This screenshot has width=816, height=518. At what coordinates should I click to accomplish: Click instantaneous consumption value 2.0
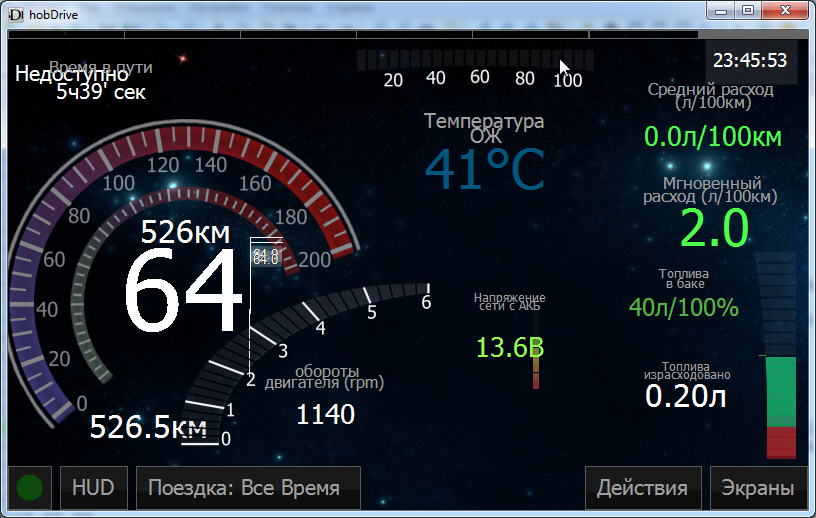click(x=715, y=228)
